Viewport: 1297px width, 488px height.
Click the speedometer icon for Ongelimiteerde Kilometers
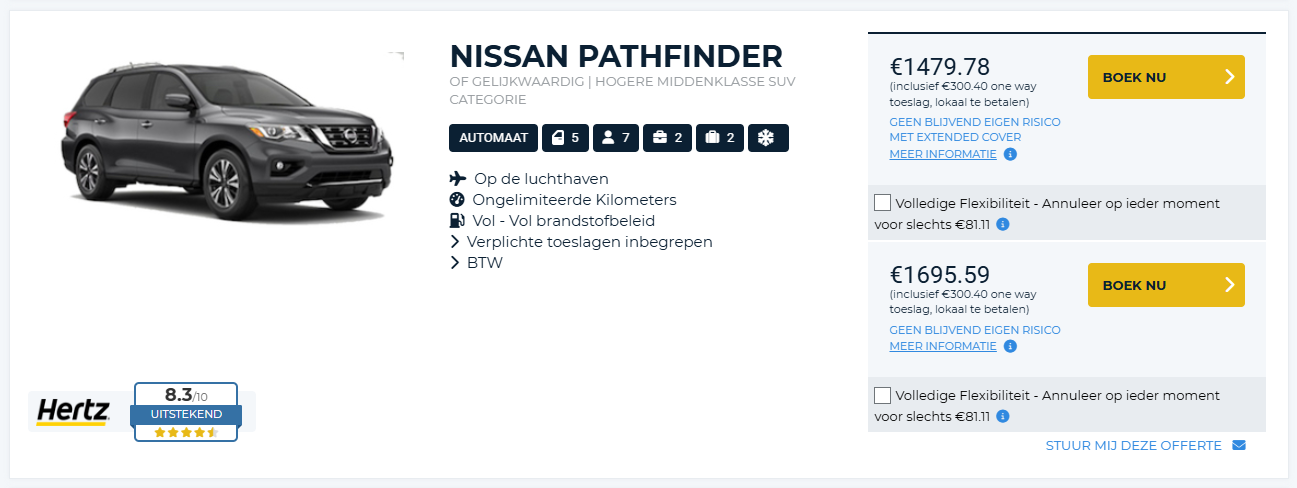click(457, 200)
